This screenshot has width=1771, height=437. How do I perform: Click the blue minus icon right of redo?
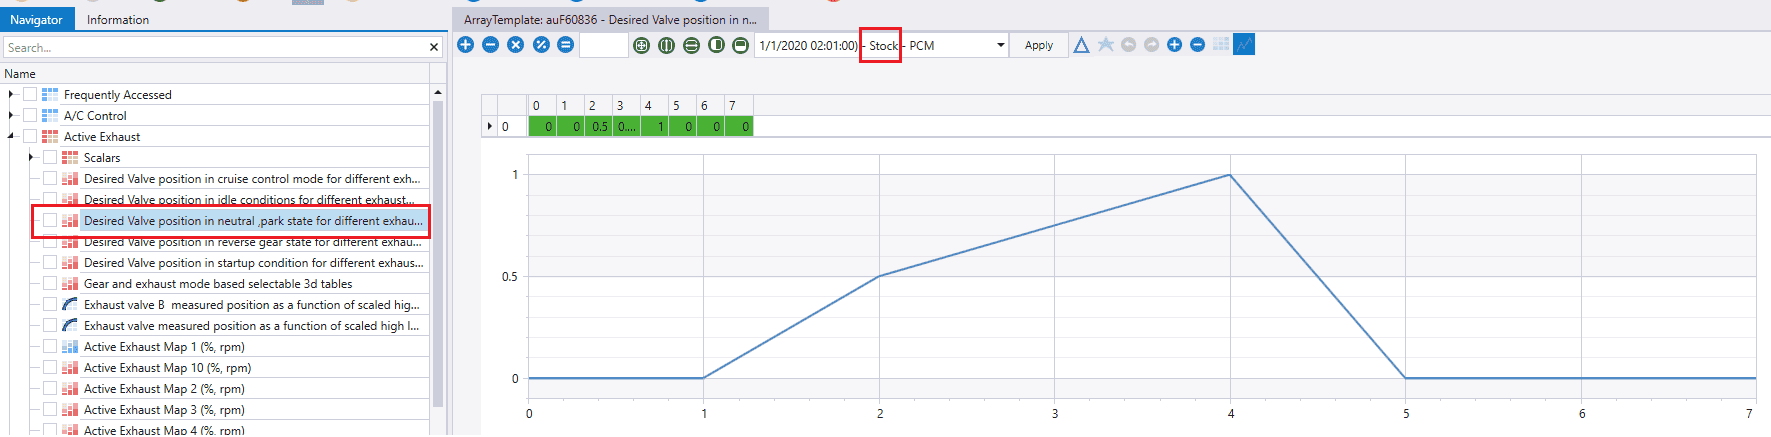1198,45
